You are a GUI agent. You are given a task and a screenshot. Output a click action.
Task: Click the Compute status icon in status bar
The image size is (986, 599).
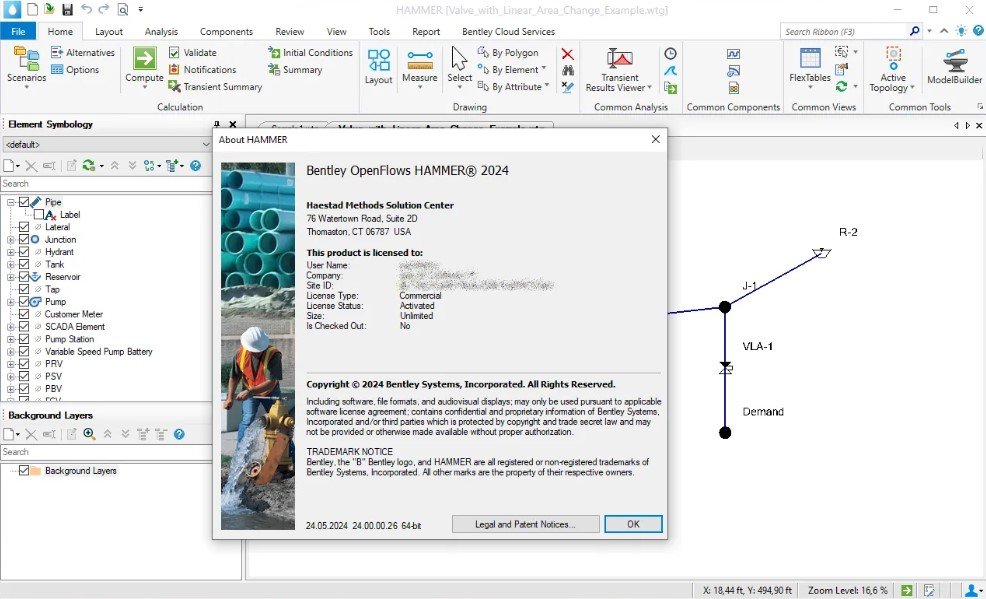[906, 590]
